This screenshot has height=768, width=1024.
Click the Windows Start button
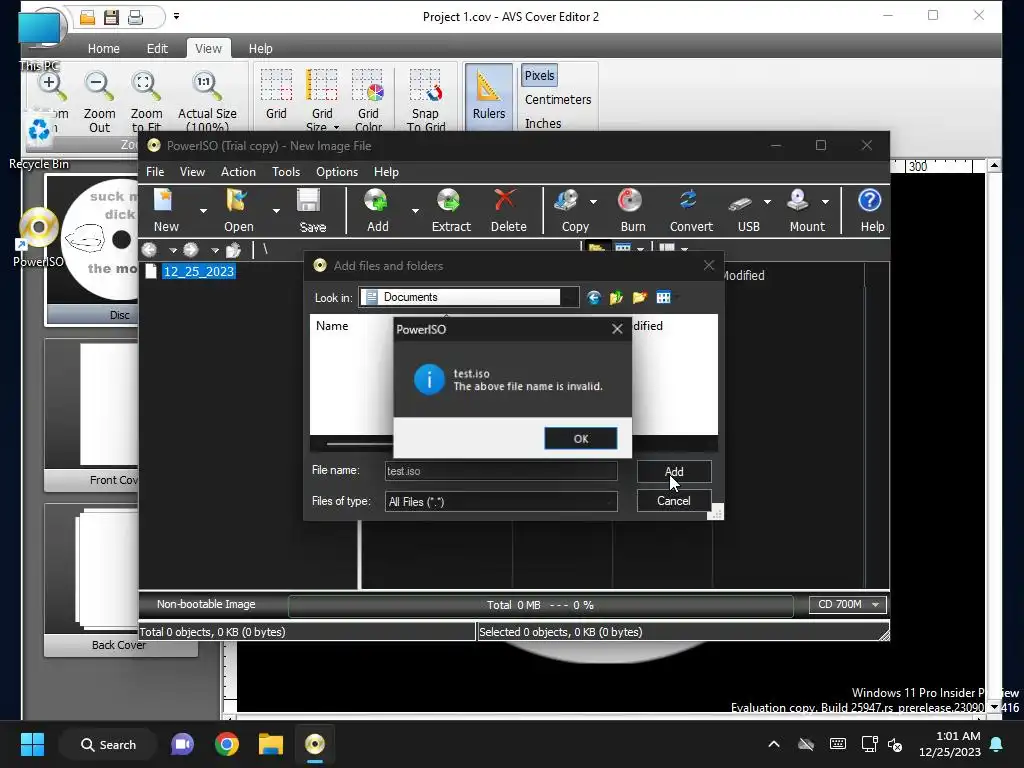pos(32,744)
